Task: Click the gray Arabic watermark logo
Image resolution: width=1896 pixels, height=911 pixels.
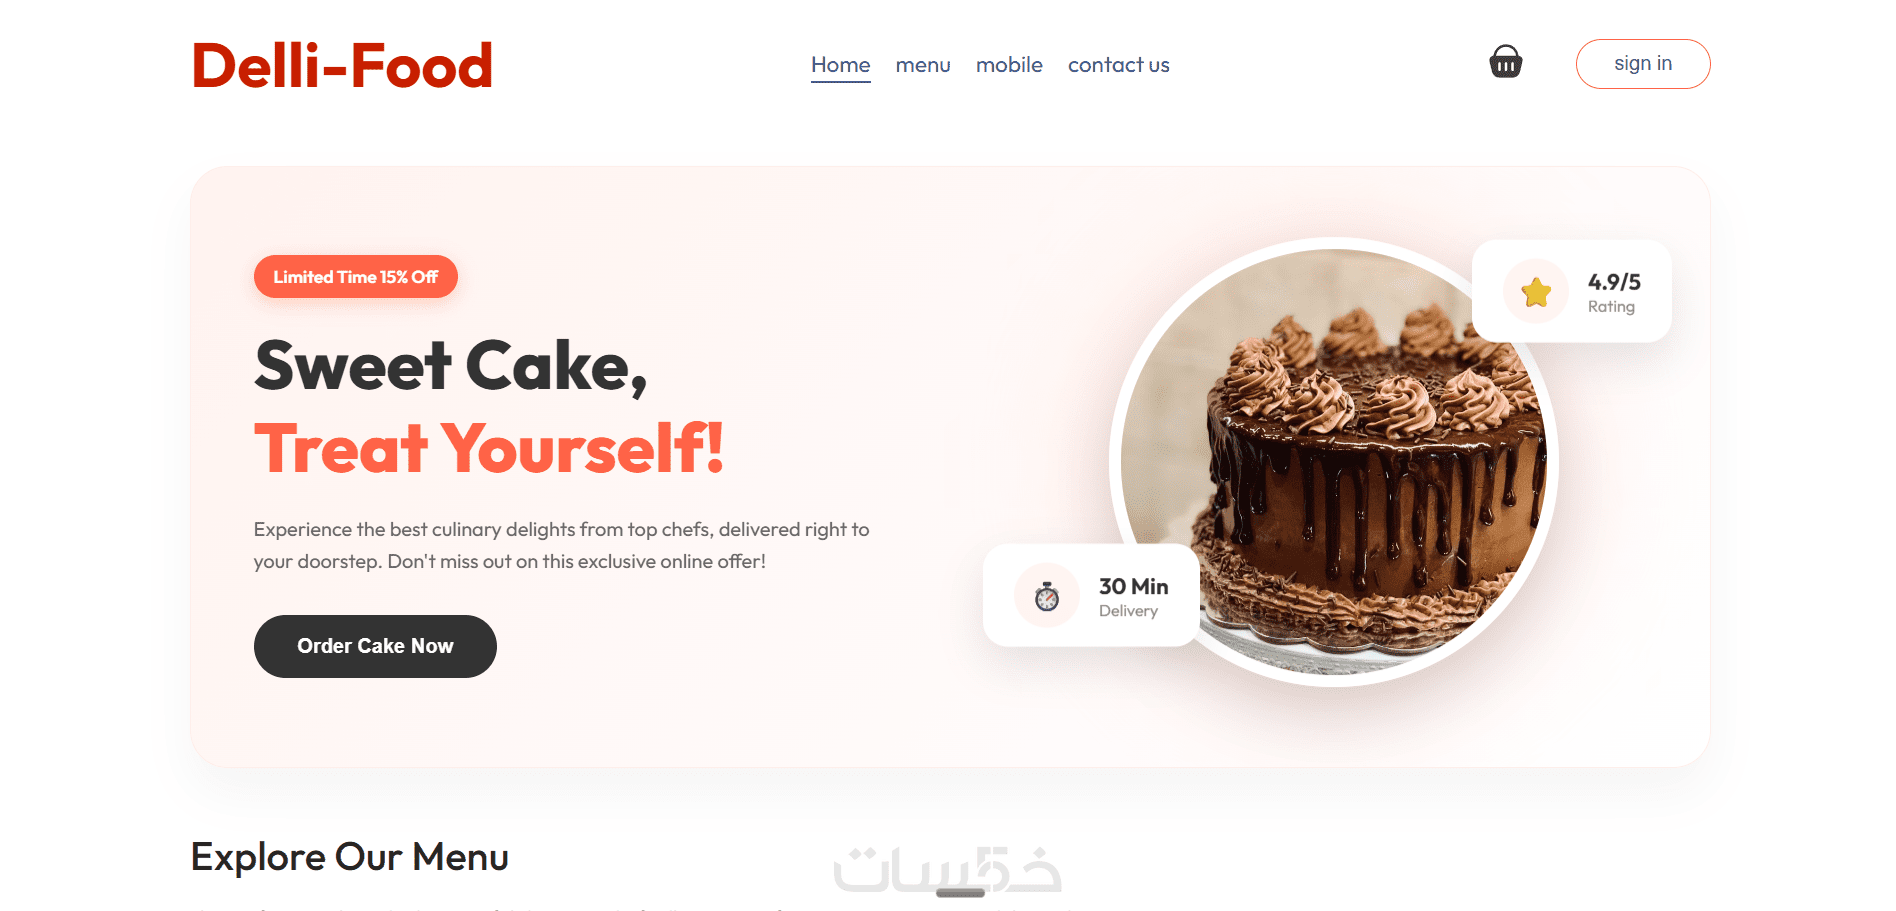Action: pos(947,870)
